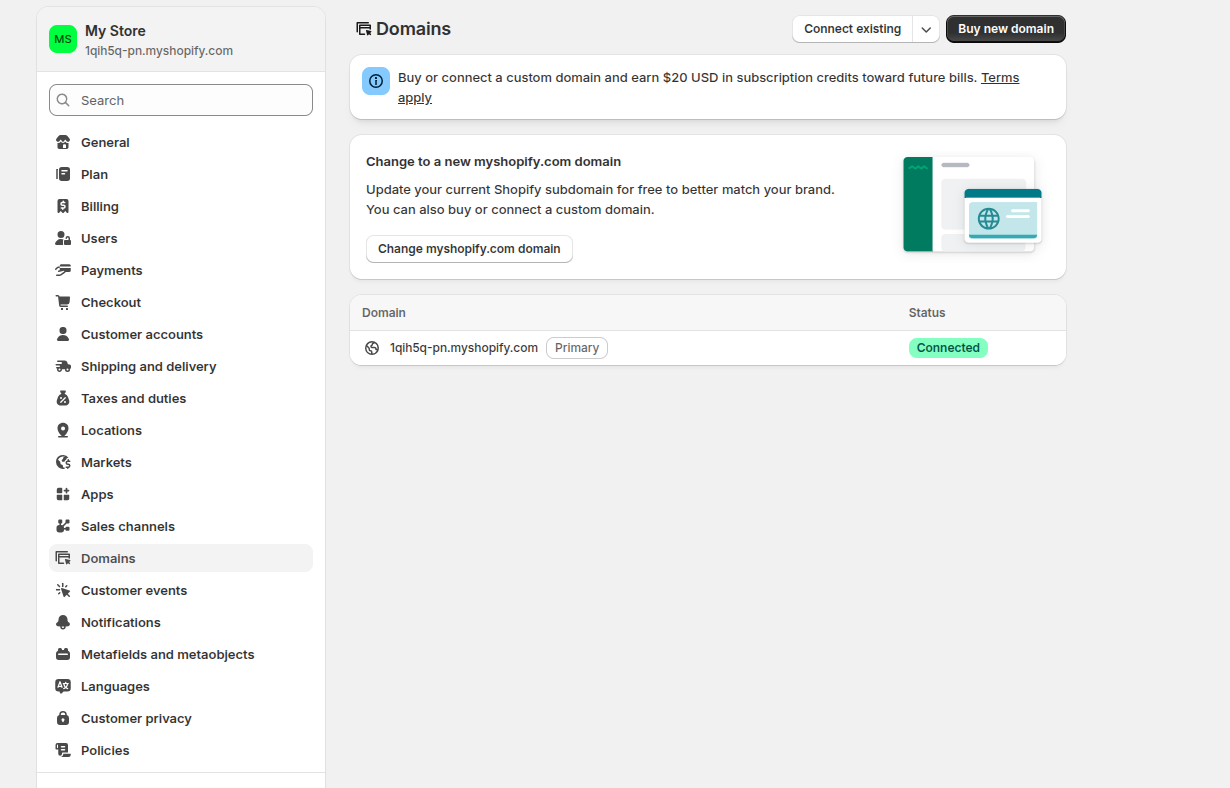
Task: Click the General settings store icon
Action: (x=63, y=142)
